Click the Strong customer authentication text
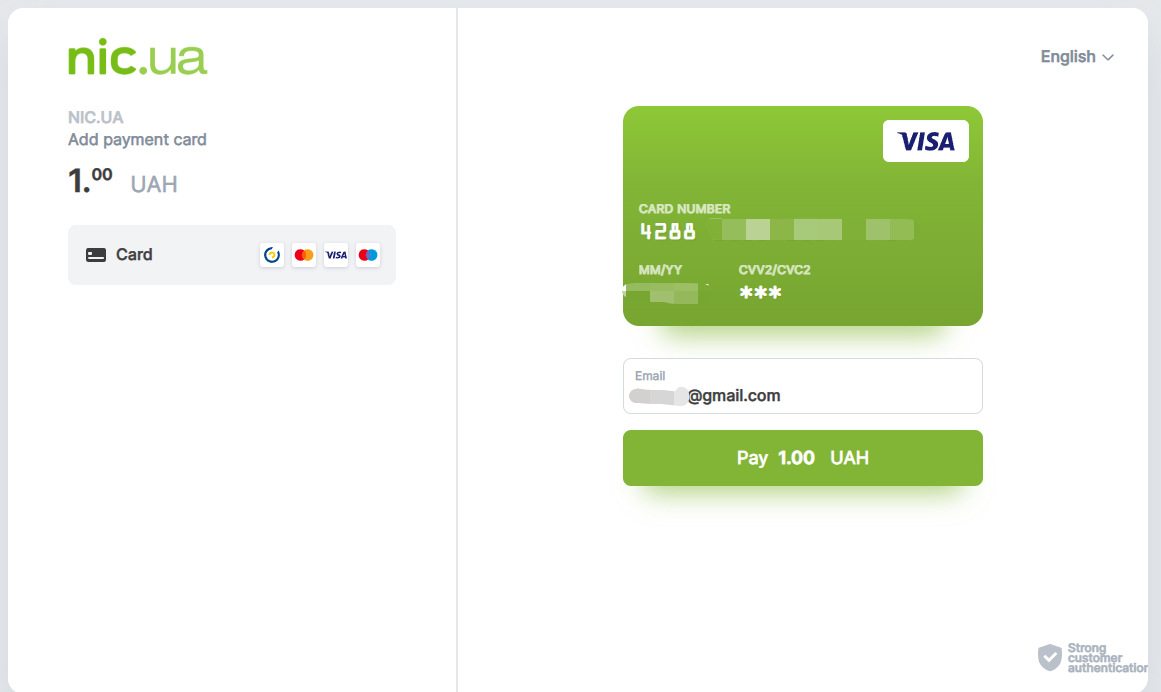Image resolution: width=1161 pixels, height=692 pixels. coord(1107,658)
